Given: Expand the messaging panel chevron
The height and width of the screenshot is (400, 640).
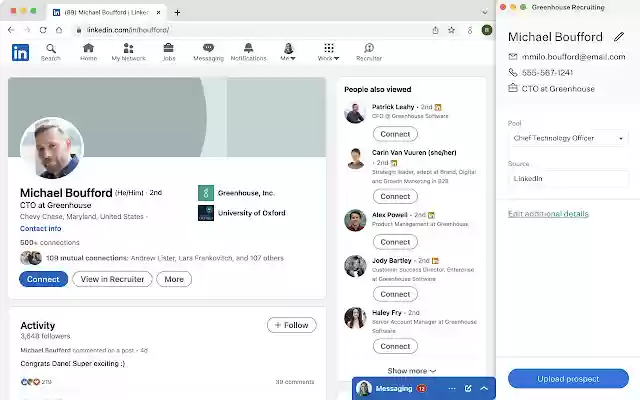Looking at the screenshot, I should [484, 389].
